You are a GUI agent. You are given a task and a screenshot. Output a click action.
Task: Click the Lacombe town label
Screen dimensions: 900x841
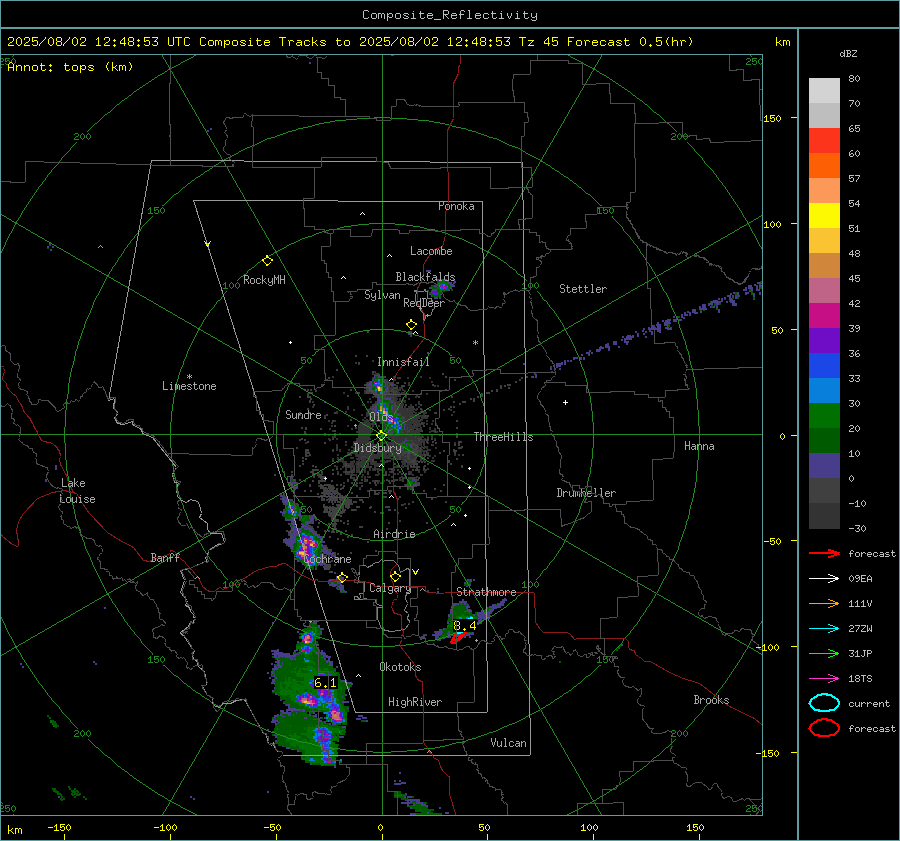click(431, 251)
